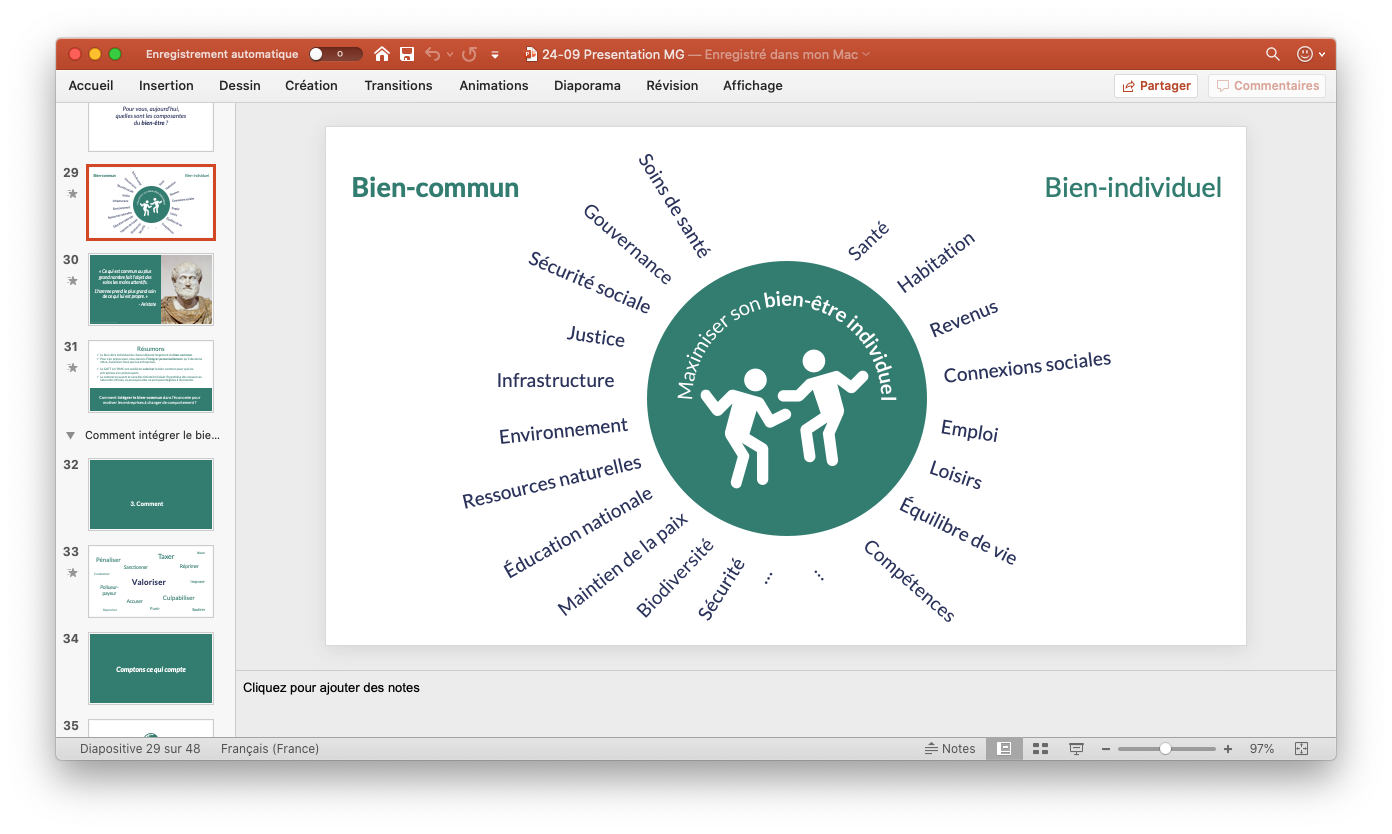This screenshot has height=834, width=1392.
Task: Select the 'Loisirs' text on slide
Action: 956,474
